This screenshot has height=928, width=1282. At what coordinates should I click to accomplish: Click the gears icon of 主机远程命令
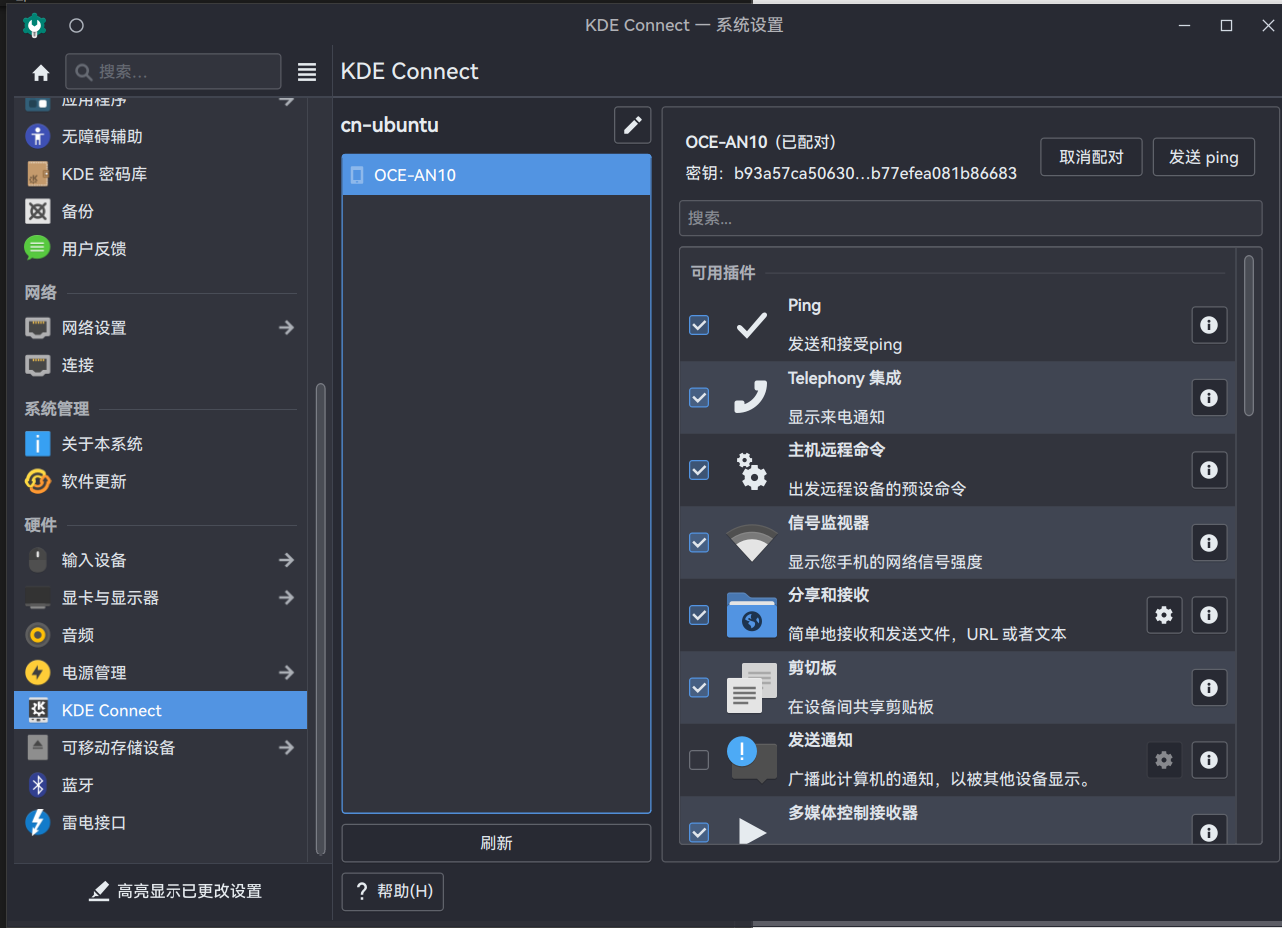(751, 470)
